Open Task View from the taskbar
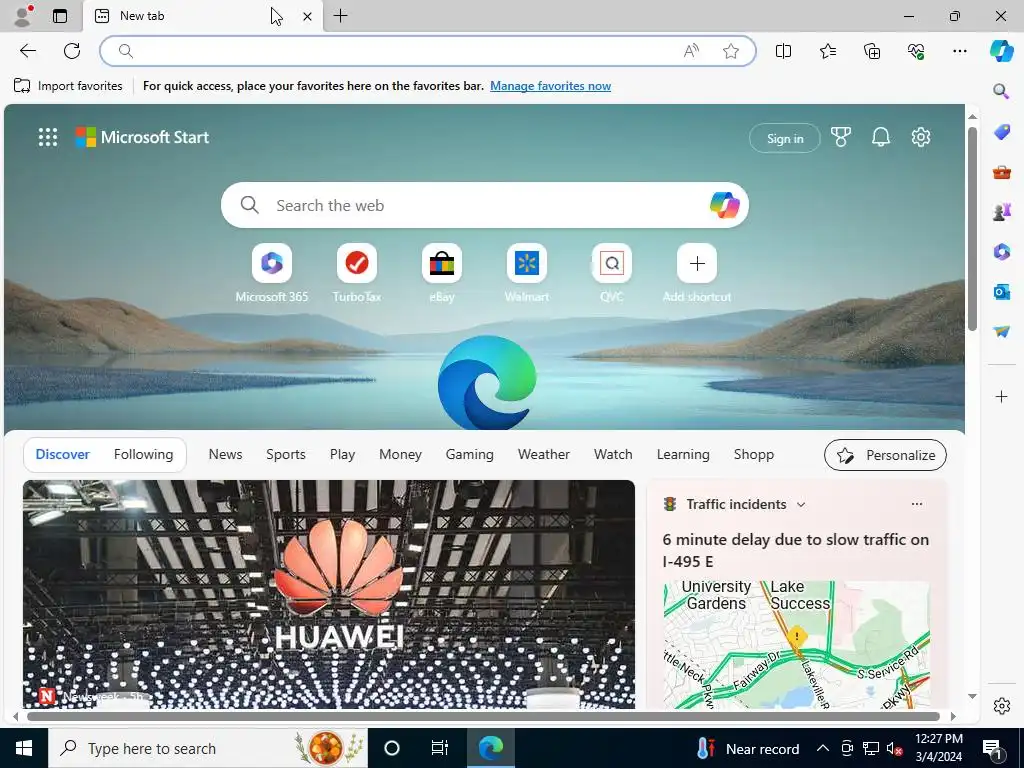Screen dimensions: 1024x768 pos(440,748)
